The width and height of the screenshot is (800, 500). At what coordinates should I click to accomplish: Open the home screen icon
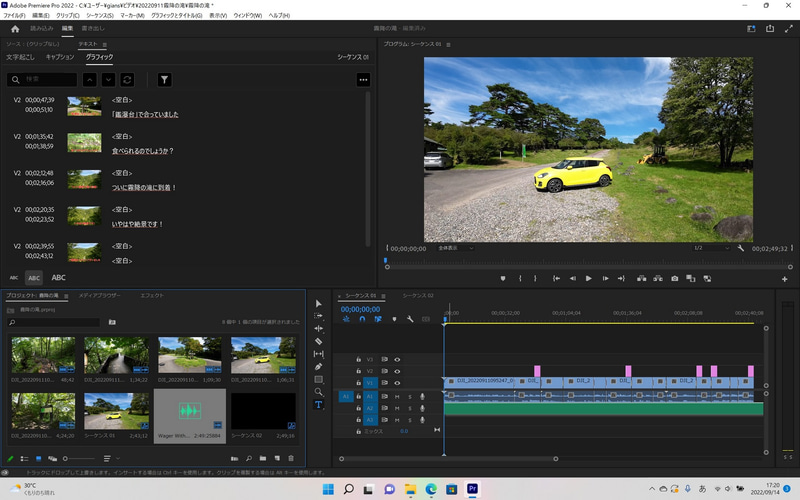click(x=14, y=29)
